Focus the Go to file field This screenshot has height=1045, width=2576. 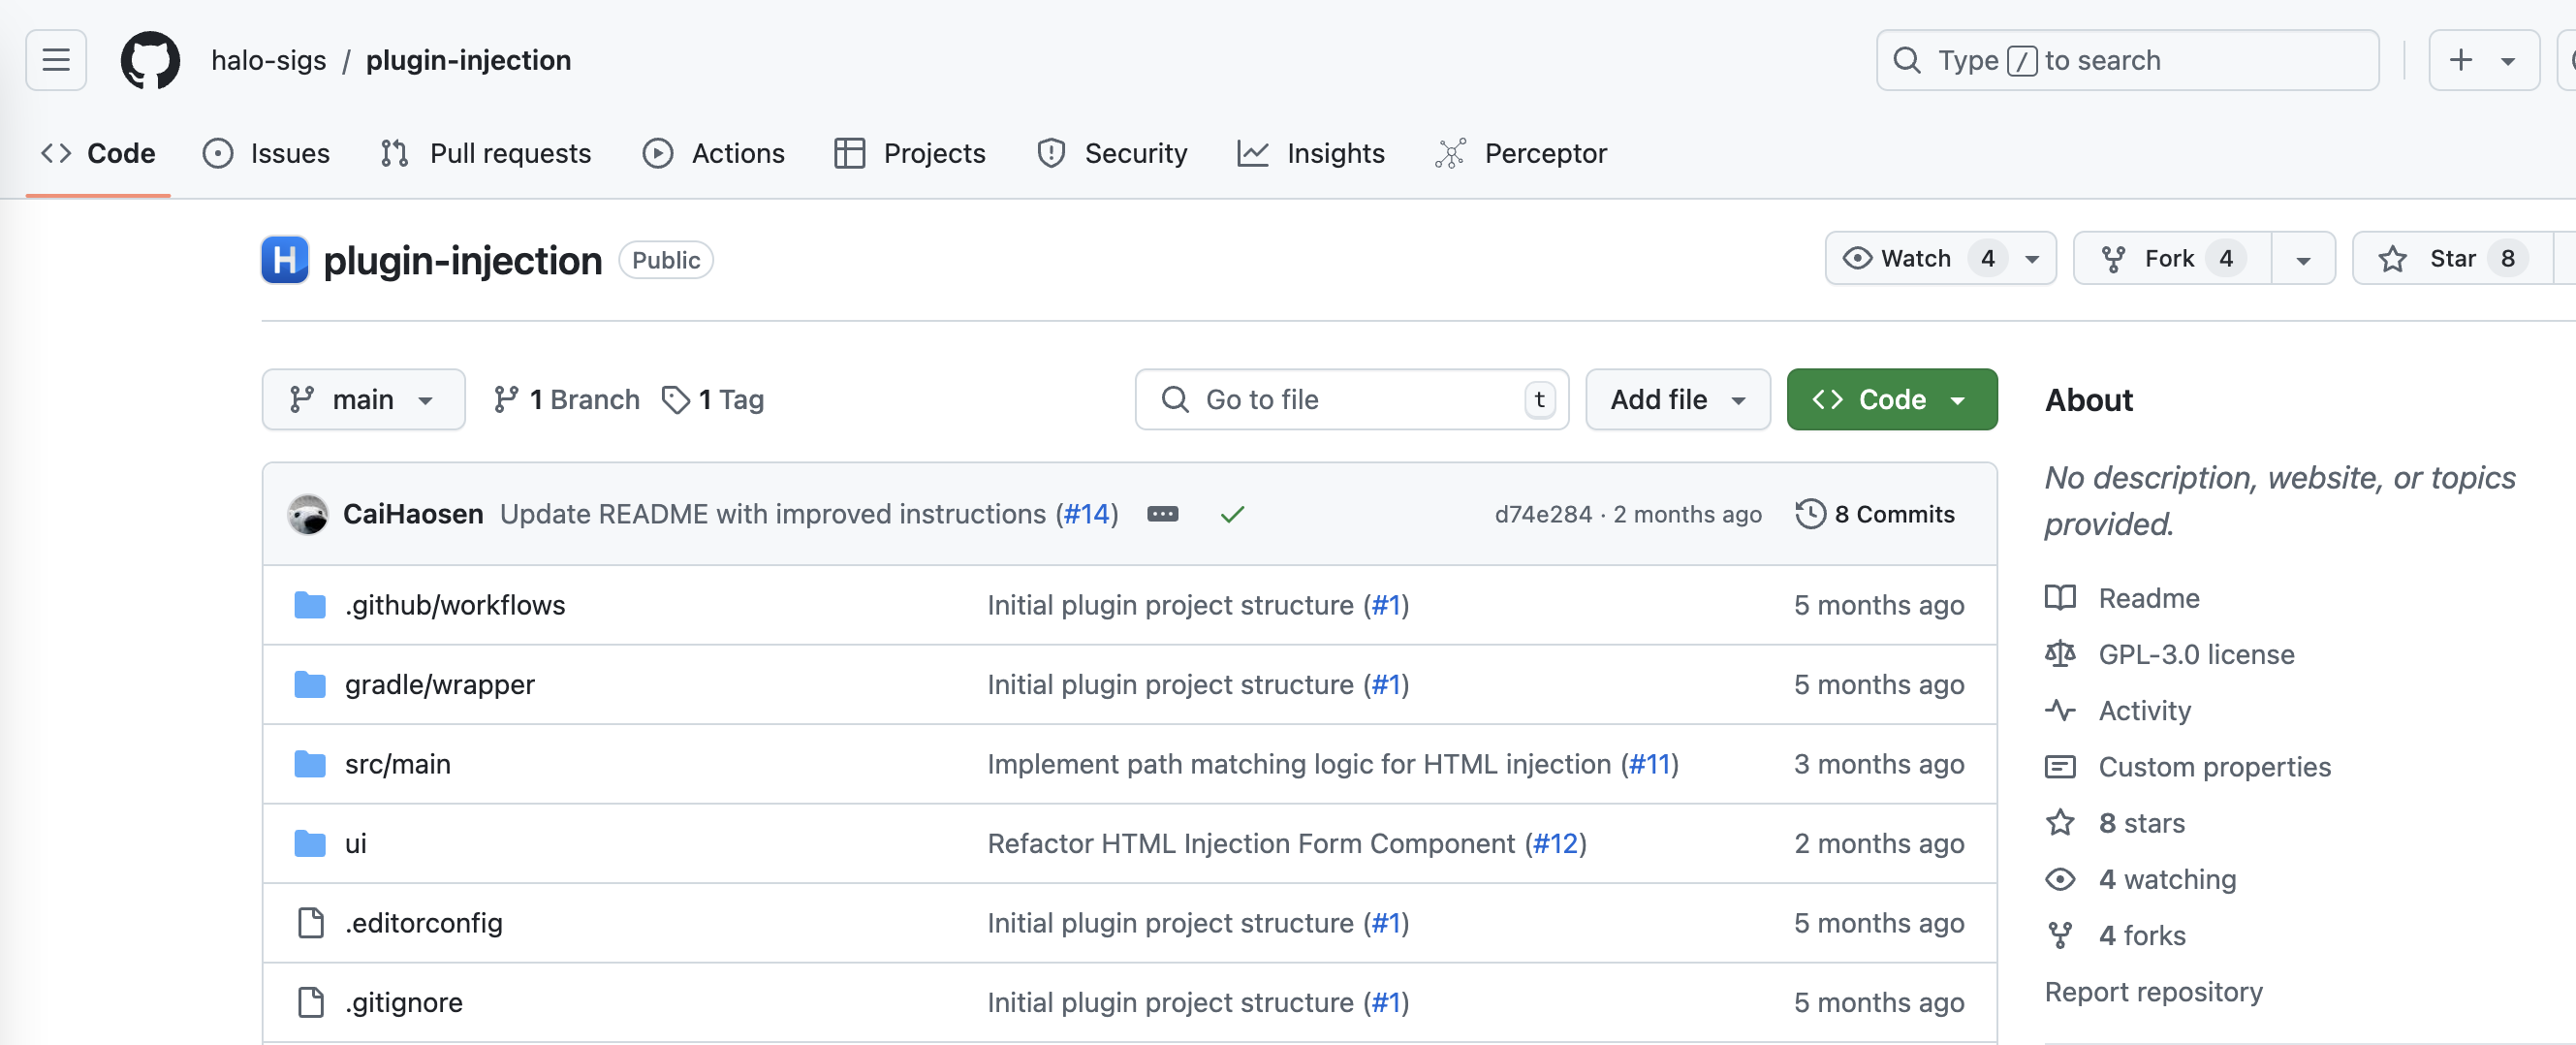(1352, 399)
